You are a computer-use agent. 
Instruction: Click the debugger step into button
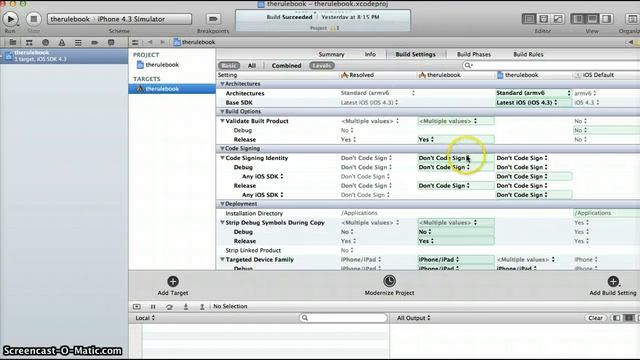click(x=186, y=307)
